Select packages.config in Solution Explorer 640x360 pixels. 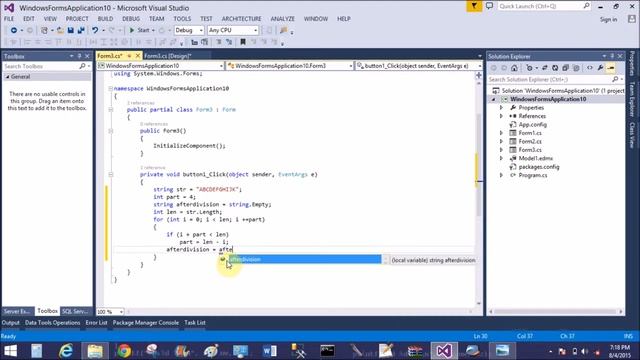click(538, 167)
